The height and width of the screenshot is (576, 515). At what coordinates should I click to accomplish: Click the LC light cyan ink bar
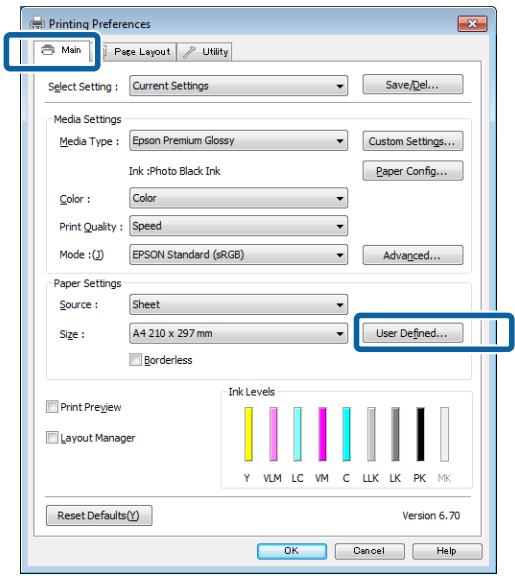298,434
